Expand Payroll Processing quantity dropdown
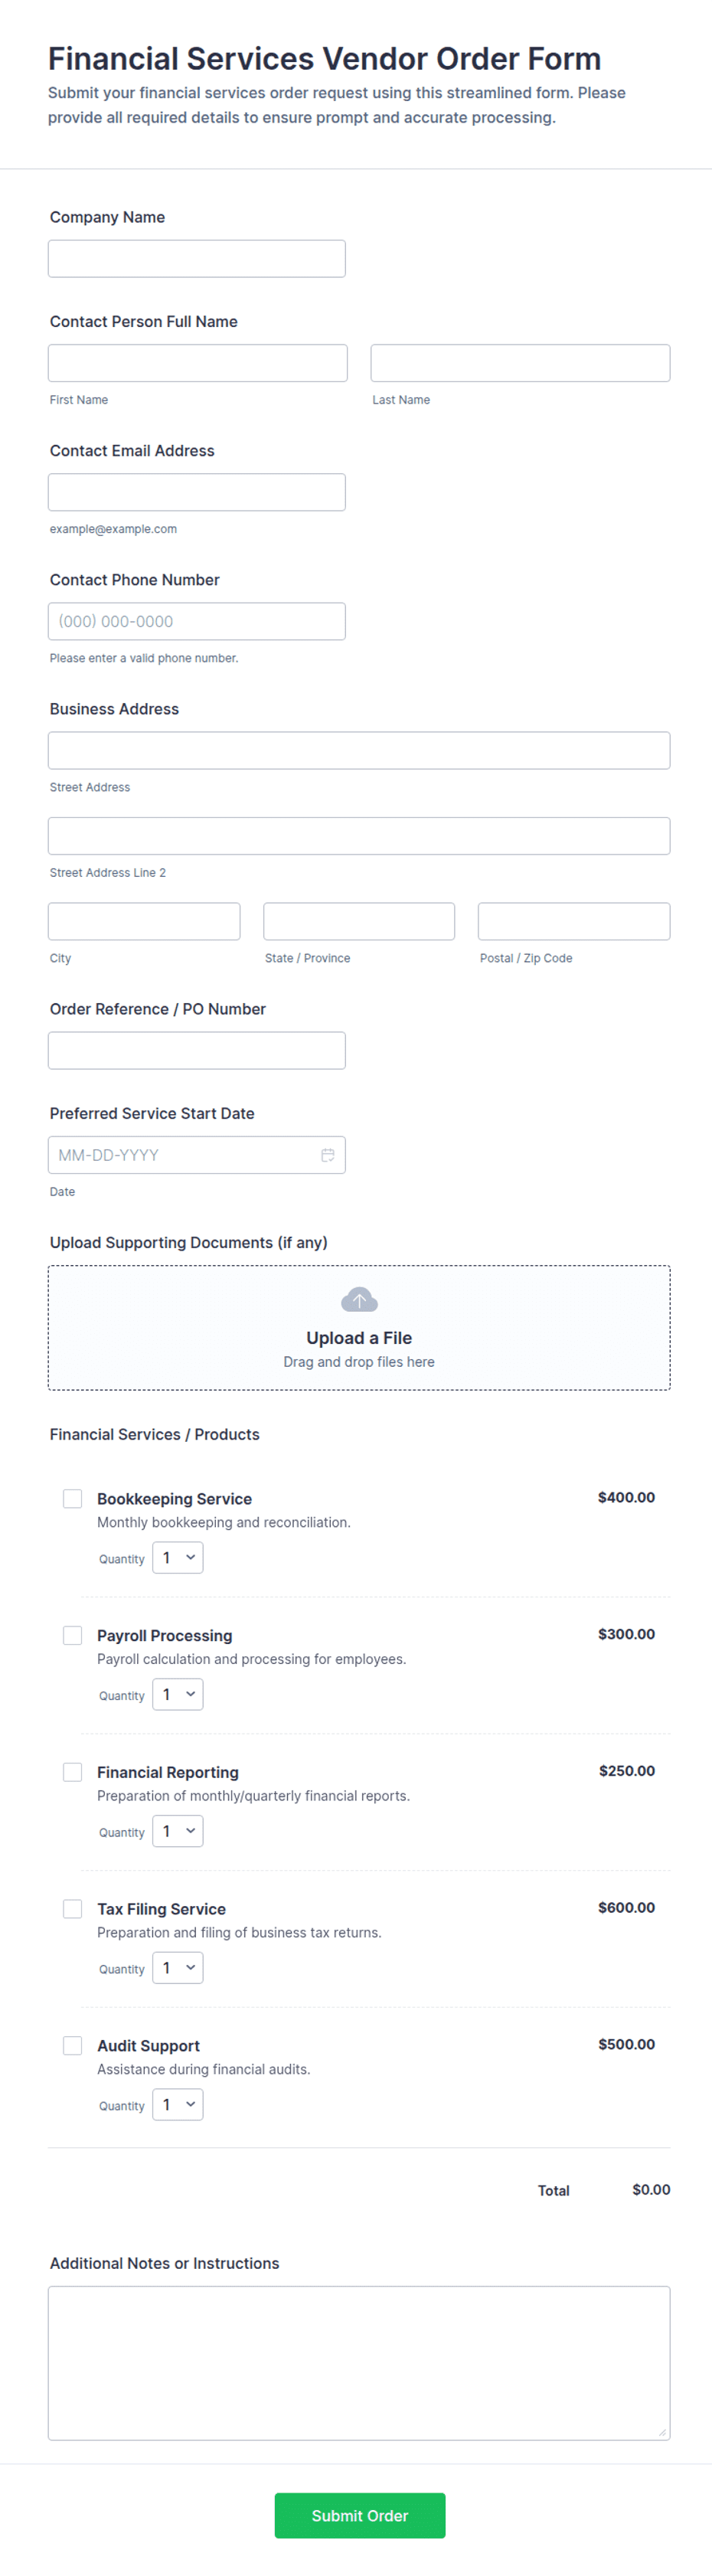Viewport: 712px width, 2576px height. pyautogui.click(x=178, y=1695)
